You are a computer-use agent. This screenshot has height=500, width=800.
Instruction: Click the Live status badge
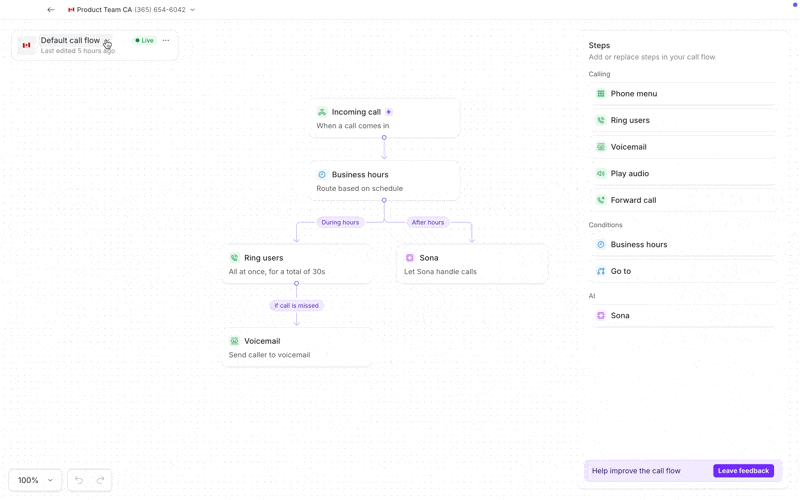[144, 40]
